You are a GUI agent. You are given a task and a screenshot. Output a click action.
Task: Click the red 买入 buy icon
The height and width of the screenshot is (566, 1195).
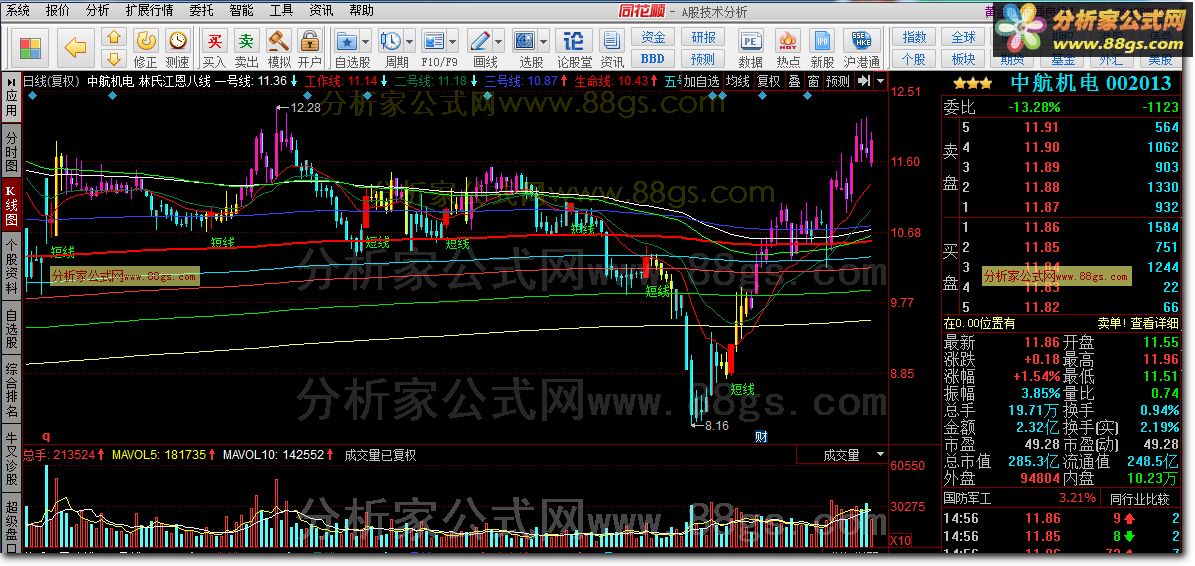click(215, 41)
